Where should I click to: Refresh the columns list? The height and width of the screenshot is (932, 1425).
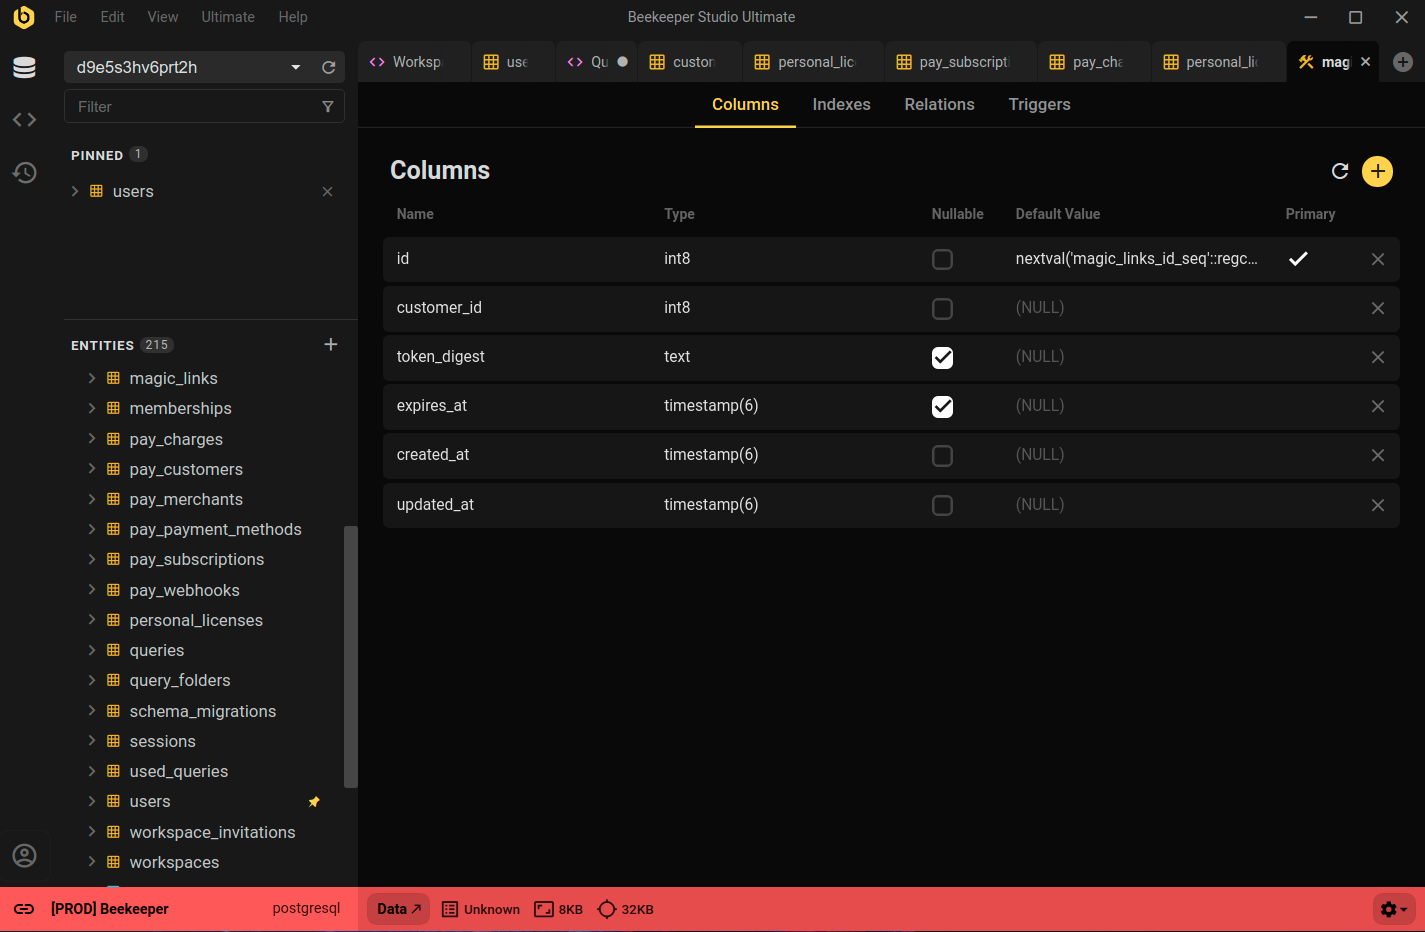[x=1340, y=171]
